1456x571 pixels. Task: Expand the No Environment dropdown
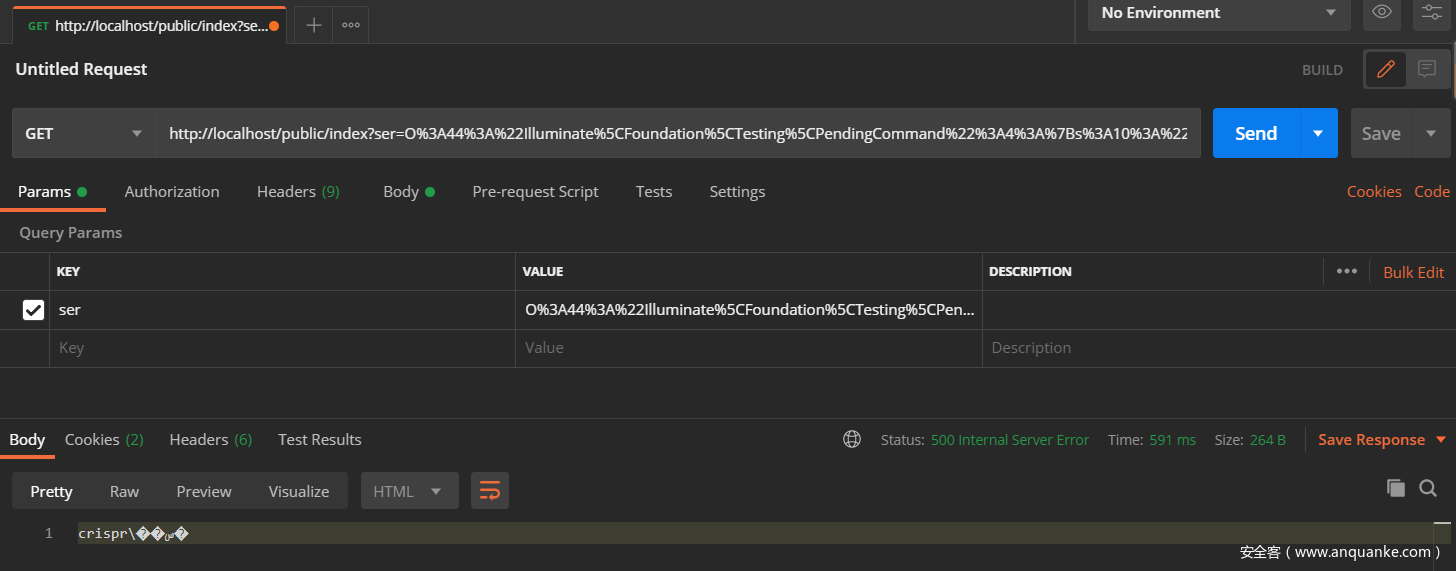(1218, 13)
